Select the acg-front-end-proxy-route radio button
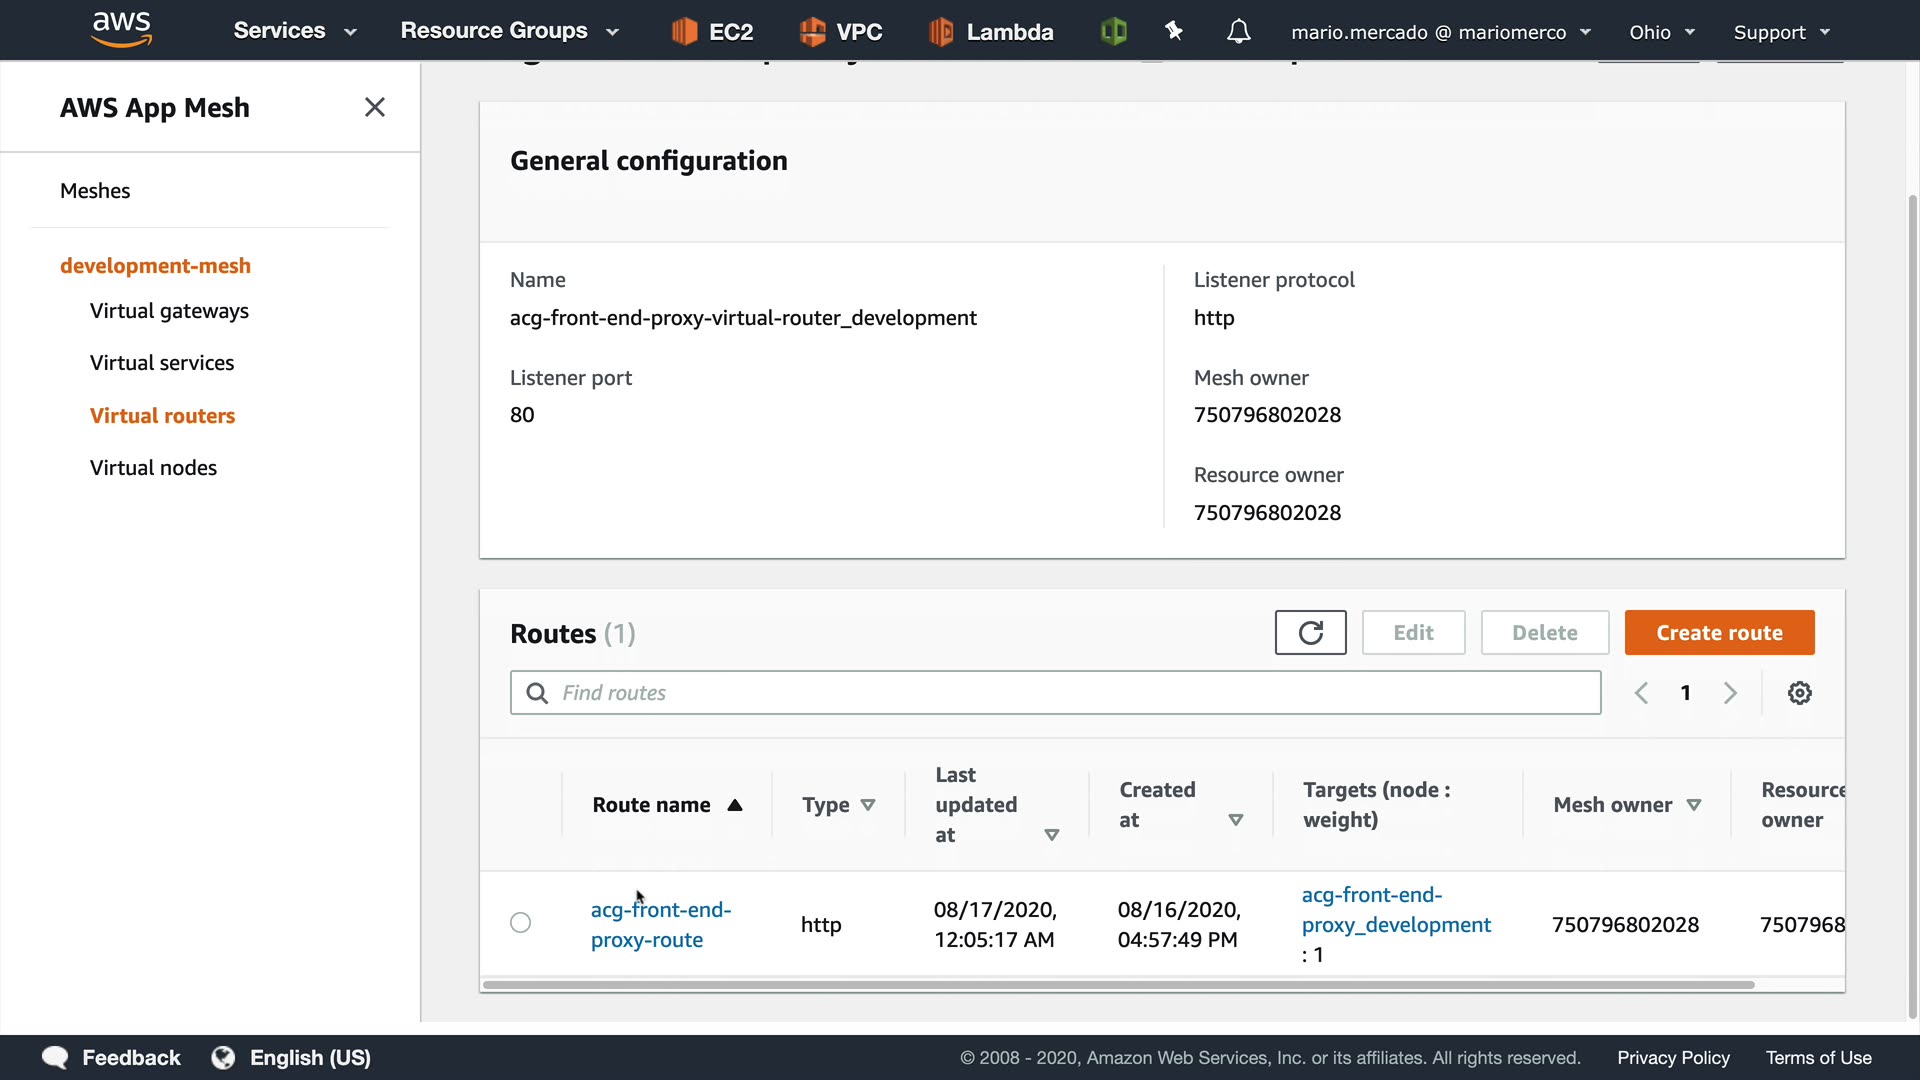The width and height of the screenshot is (1920, 1080). 520,923
